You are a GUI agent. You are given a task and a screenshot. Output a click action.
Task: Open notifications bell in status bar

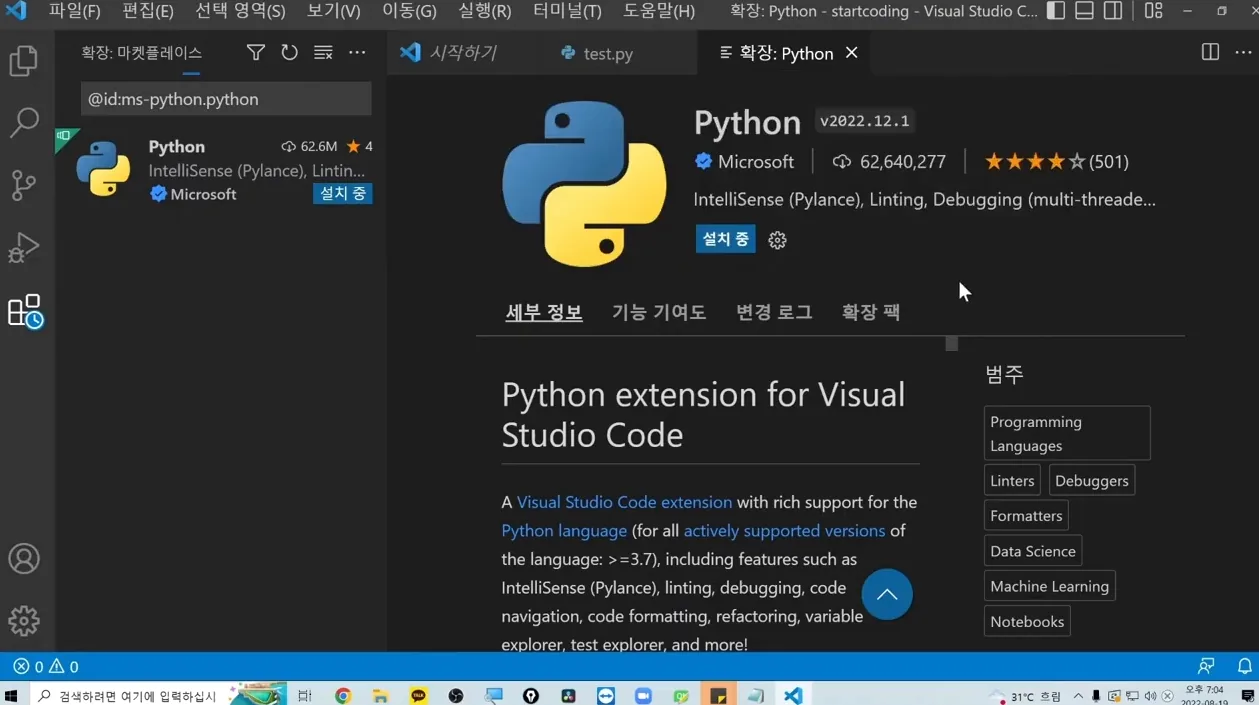(1244, 666)
